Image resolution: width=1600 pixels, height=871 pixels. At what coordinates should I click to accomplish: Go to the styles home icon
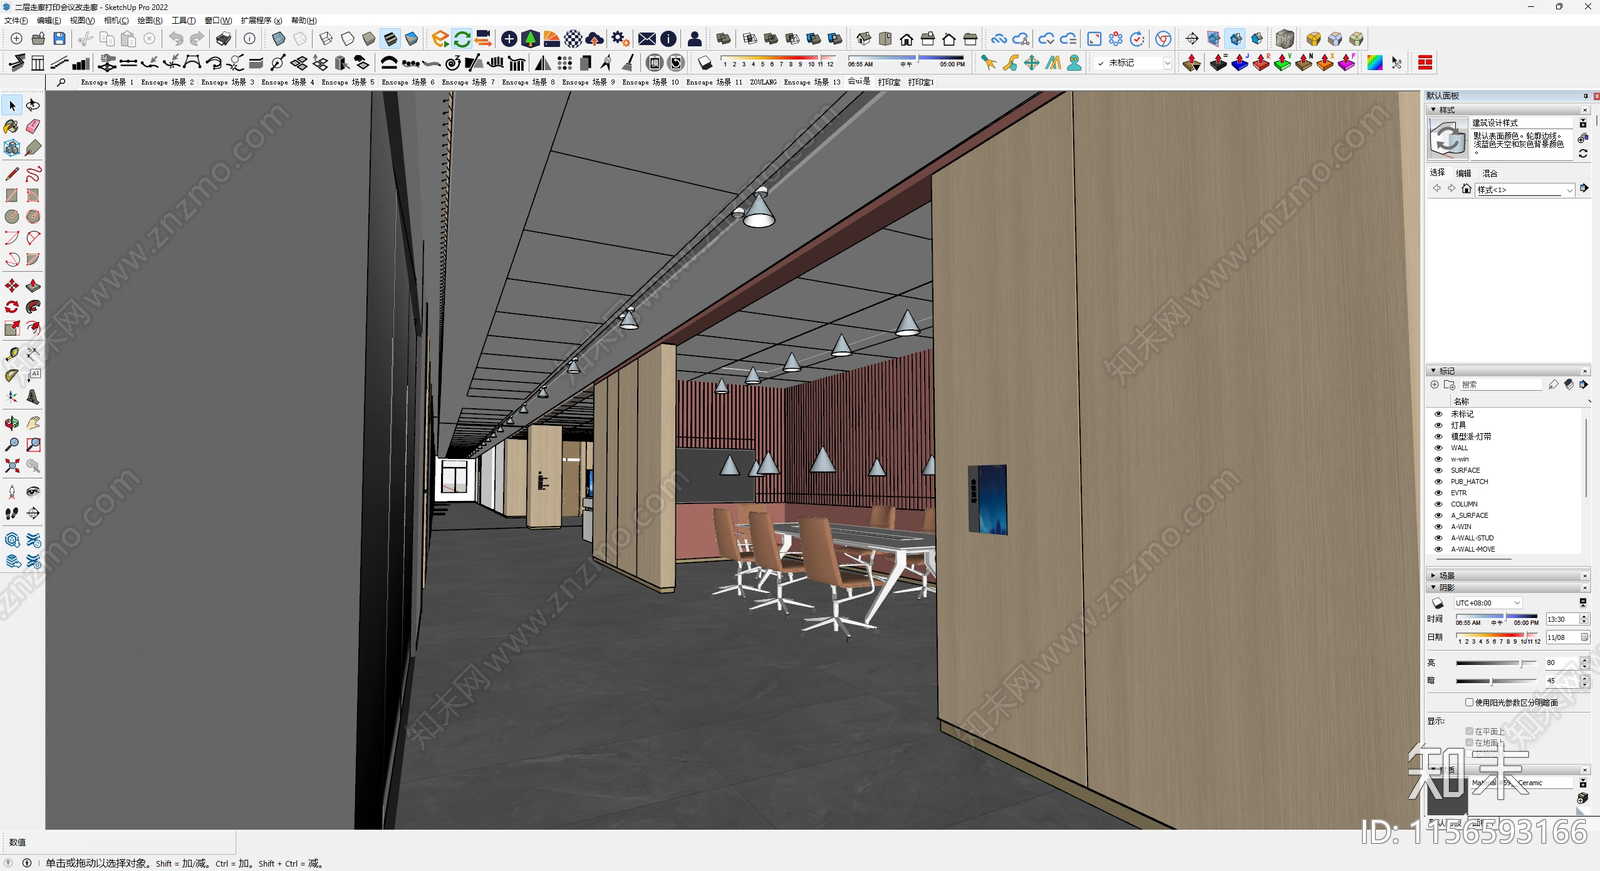(1466, 189)
